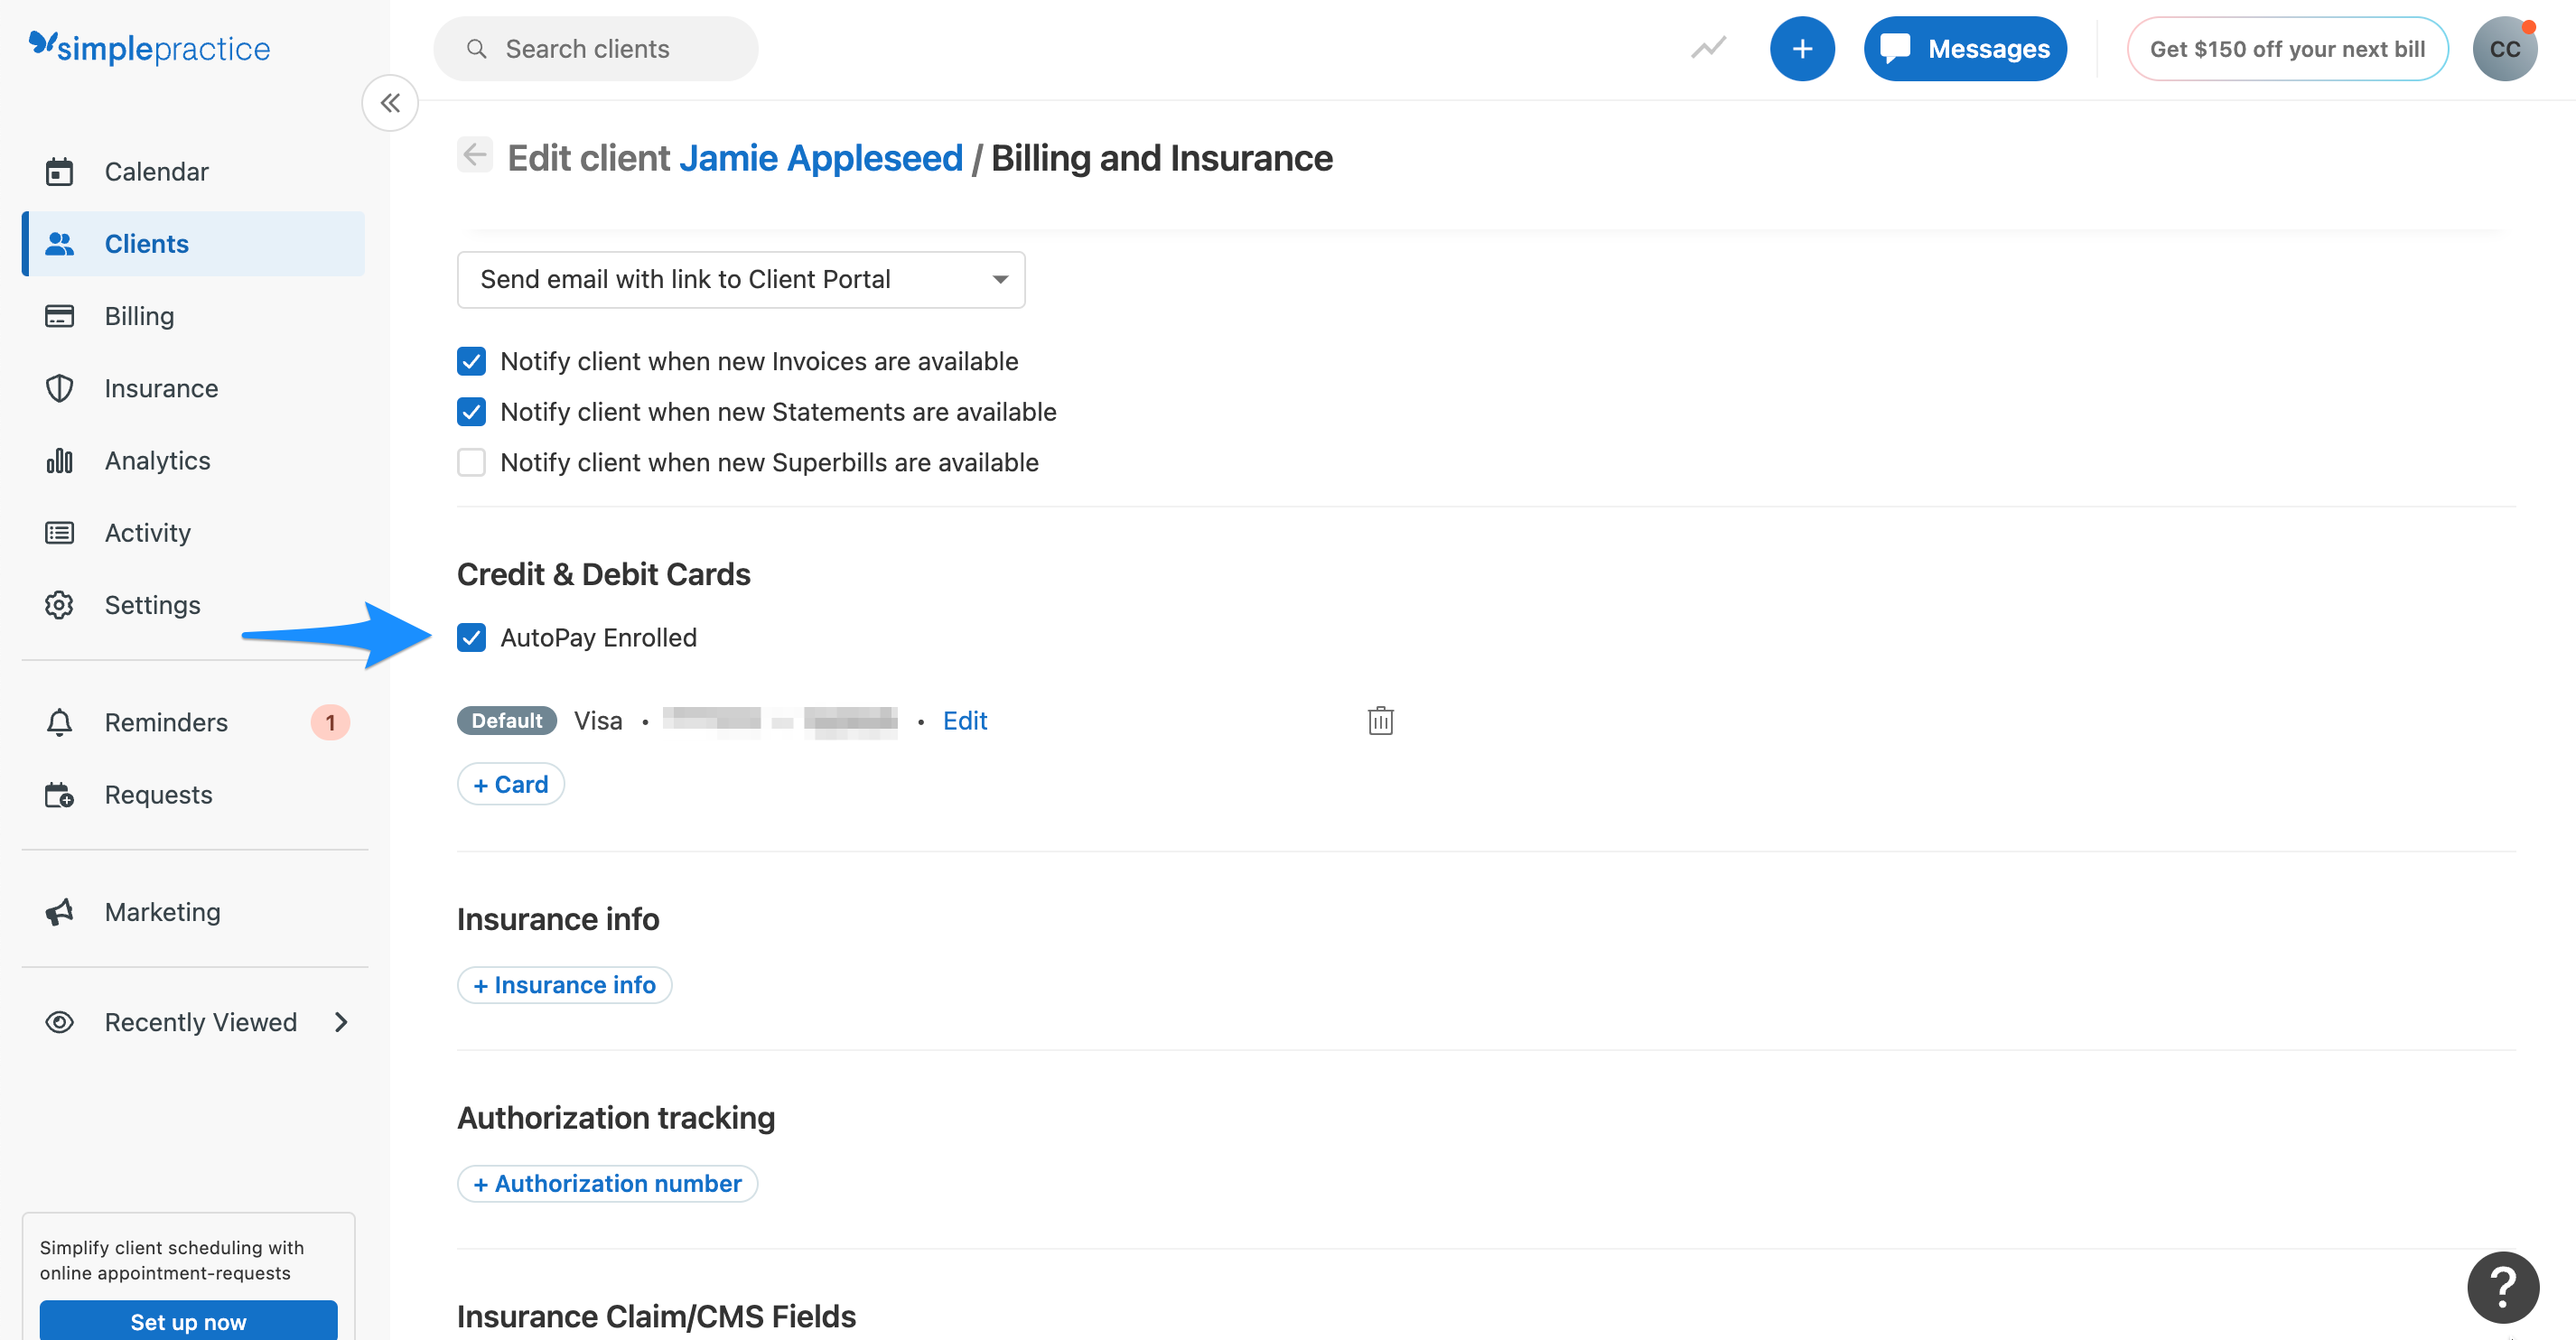Click Get $150 off your next bill
Screen dimensions: 2576x1340
click(2286, 48)
